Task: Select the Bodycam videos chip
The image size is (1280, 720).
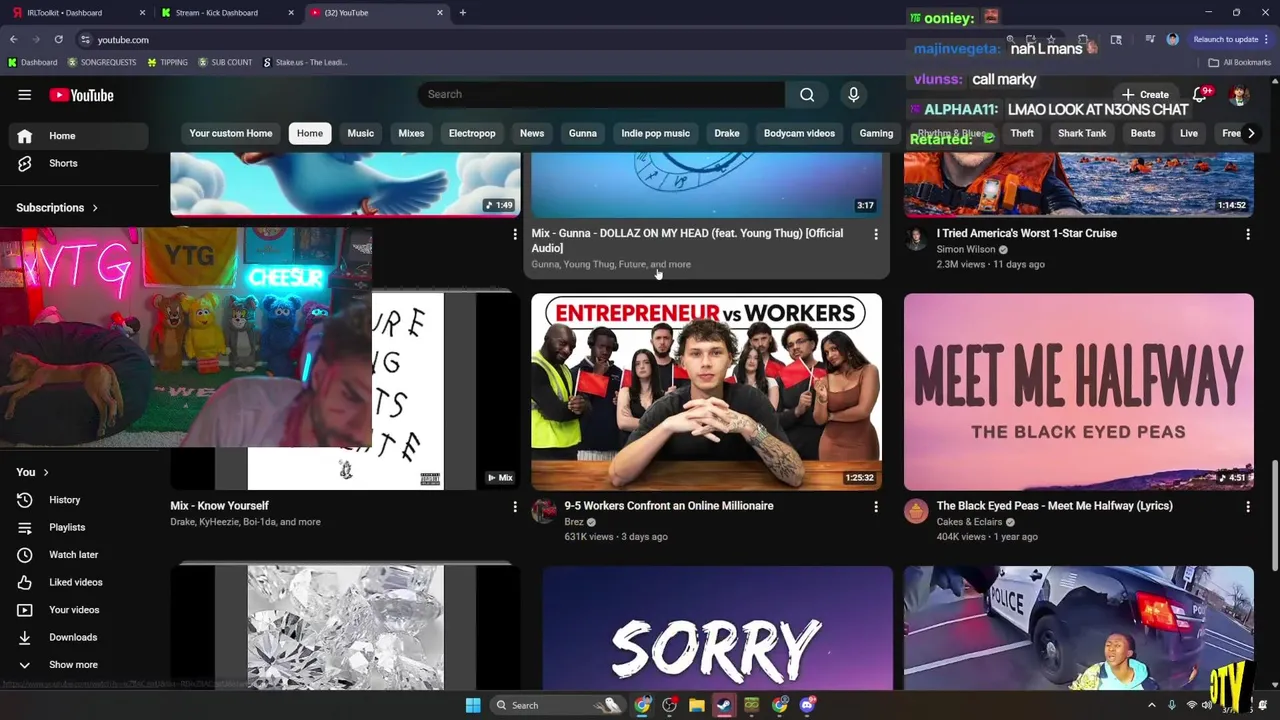Action: click(799, 133)
